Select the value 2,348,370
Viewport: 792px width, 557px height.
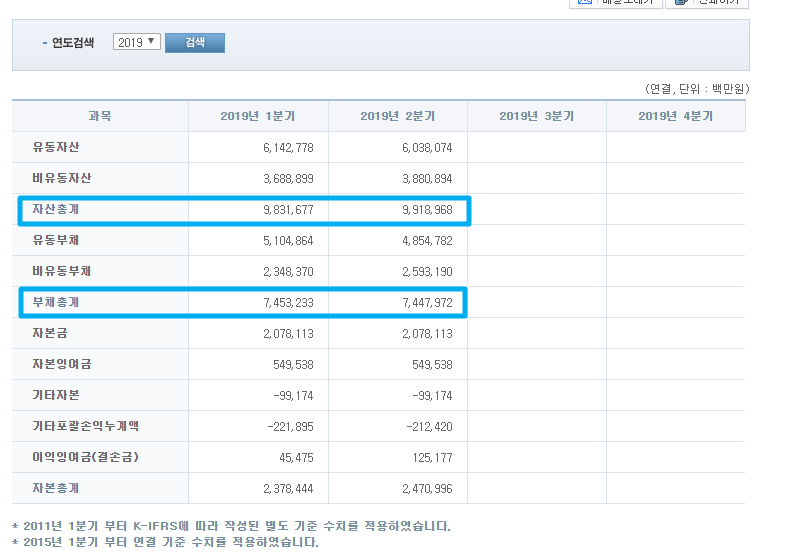click(288, 272)
